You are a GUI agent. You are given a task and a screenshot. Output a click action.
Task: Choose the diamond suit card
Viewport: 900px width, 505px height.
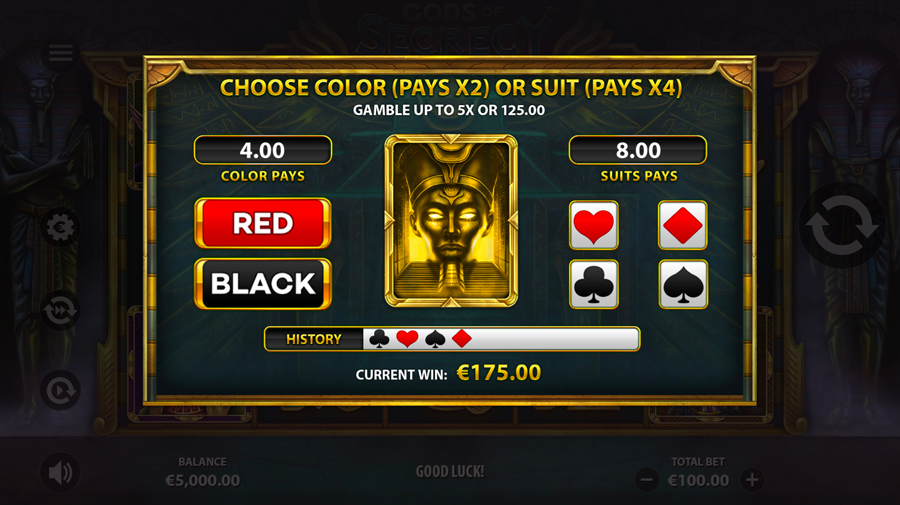(682, 225)
